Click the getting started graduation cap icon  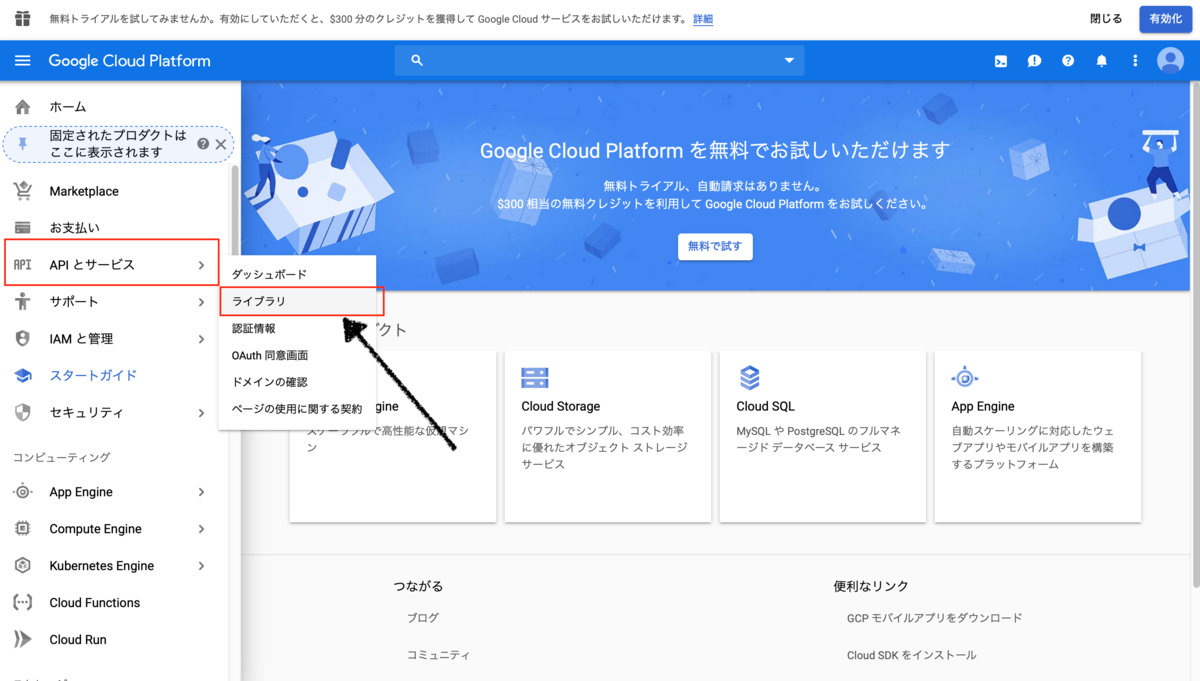(22, 376)
